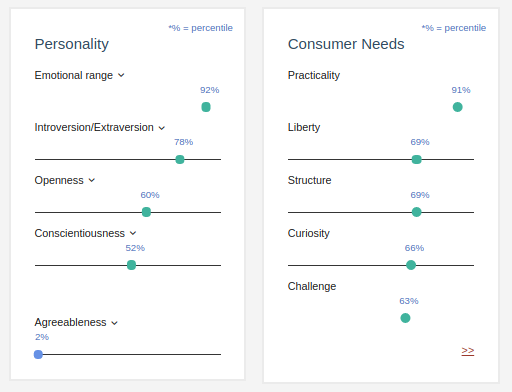Click the Liberty 69% slider dot
512x392 pixels.
417,159
